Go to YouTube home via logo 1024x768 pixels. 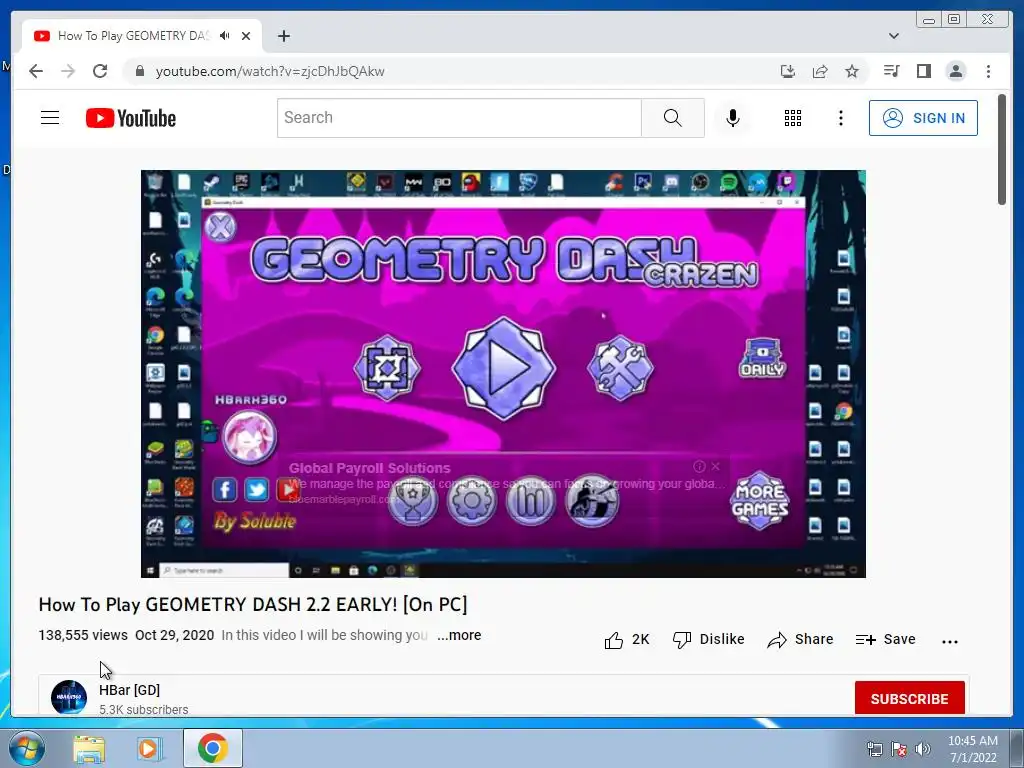(131, 118)
